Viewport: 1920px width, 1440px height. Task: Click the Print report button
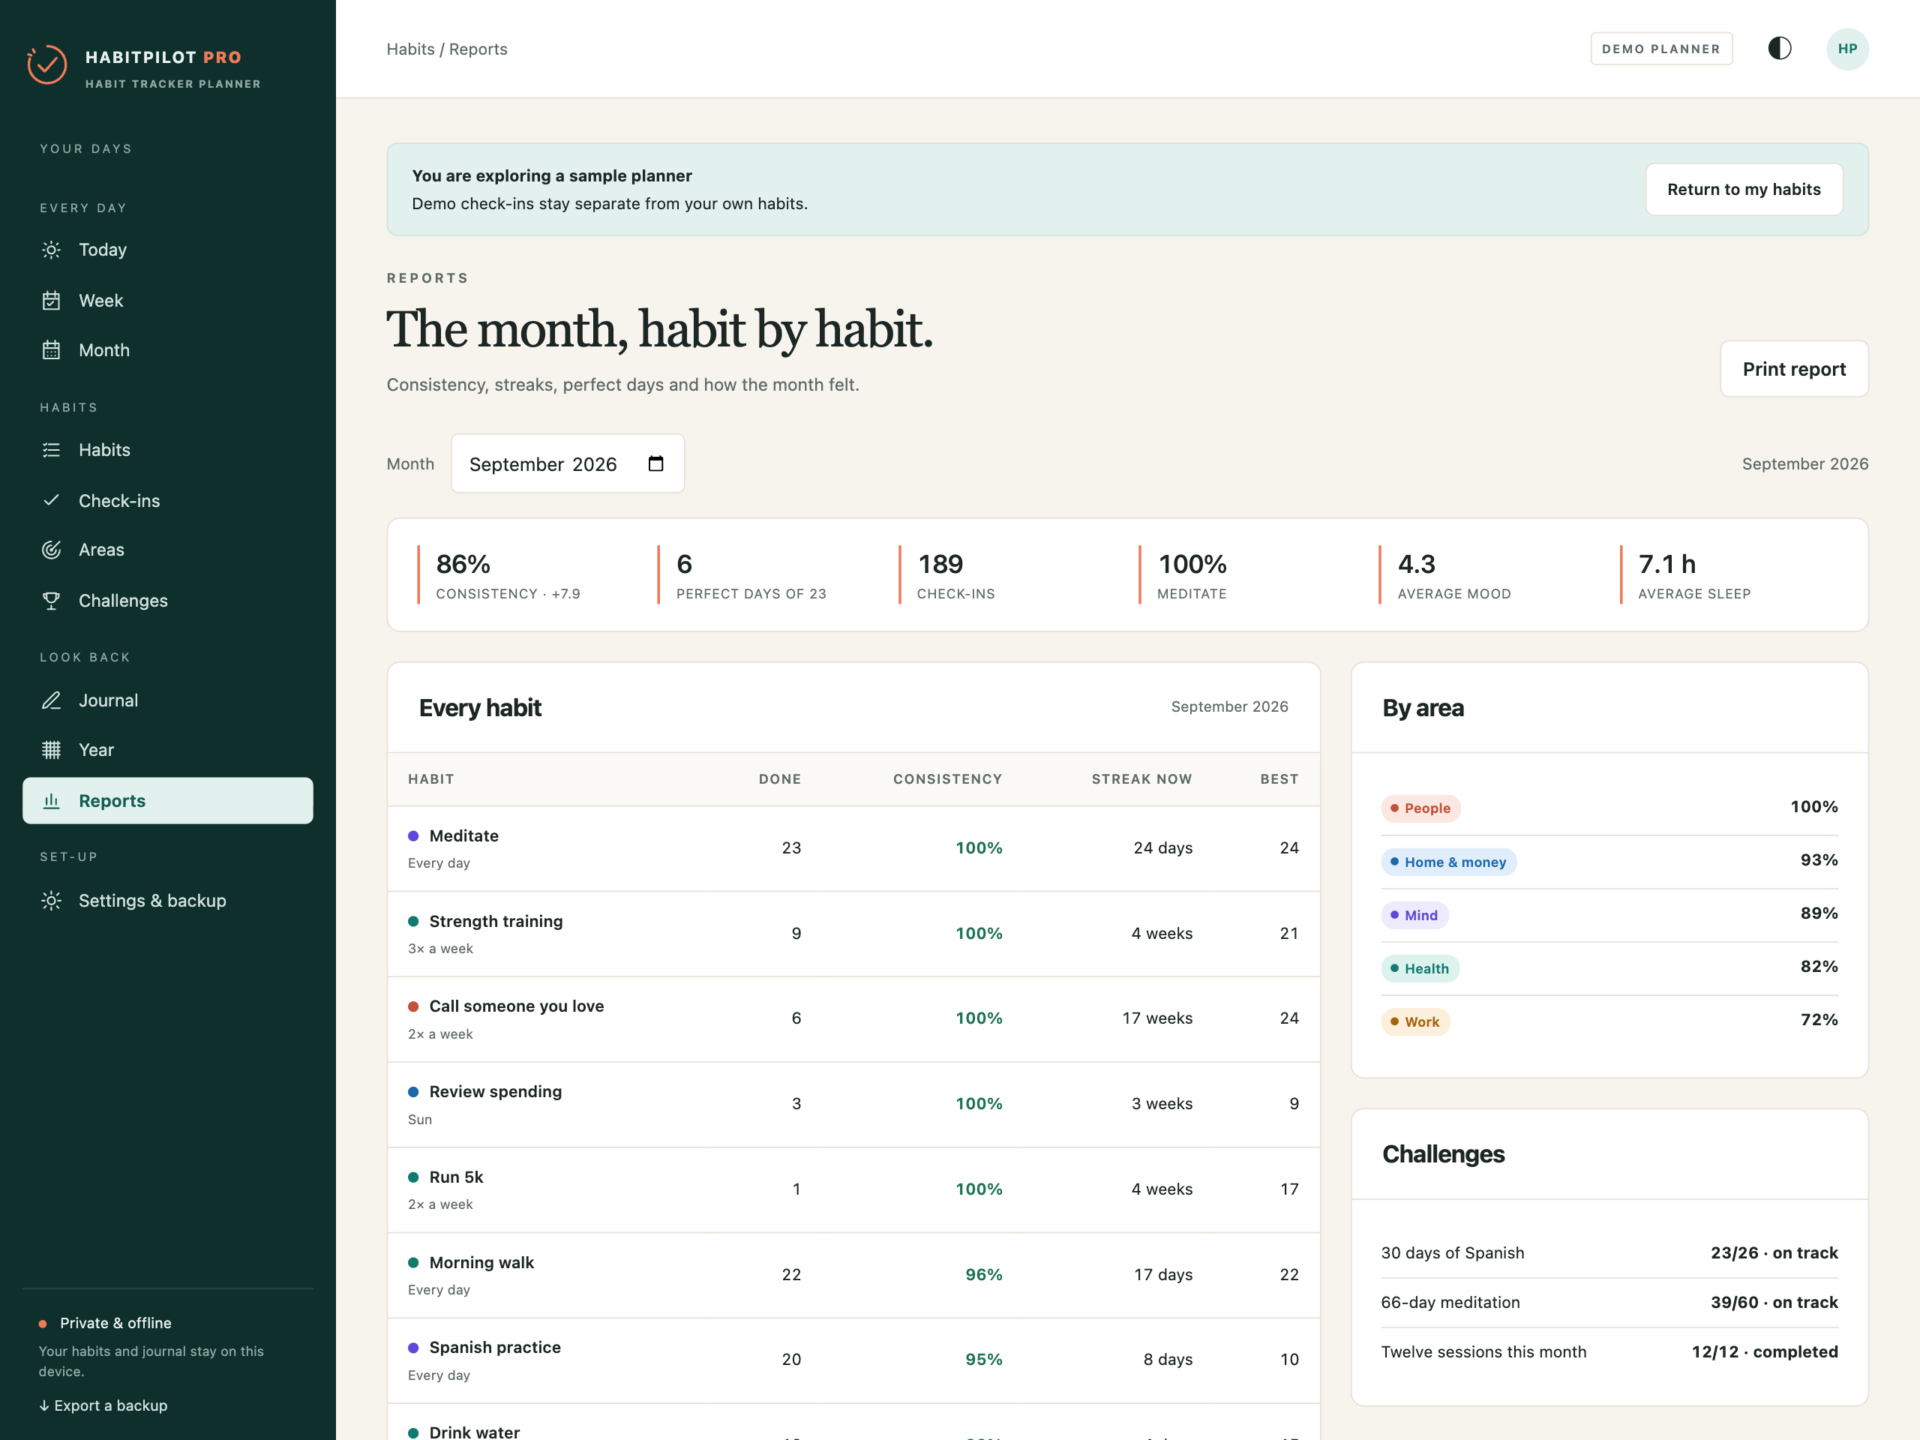coord(1794,369)
